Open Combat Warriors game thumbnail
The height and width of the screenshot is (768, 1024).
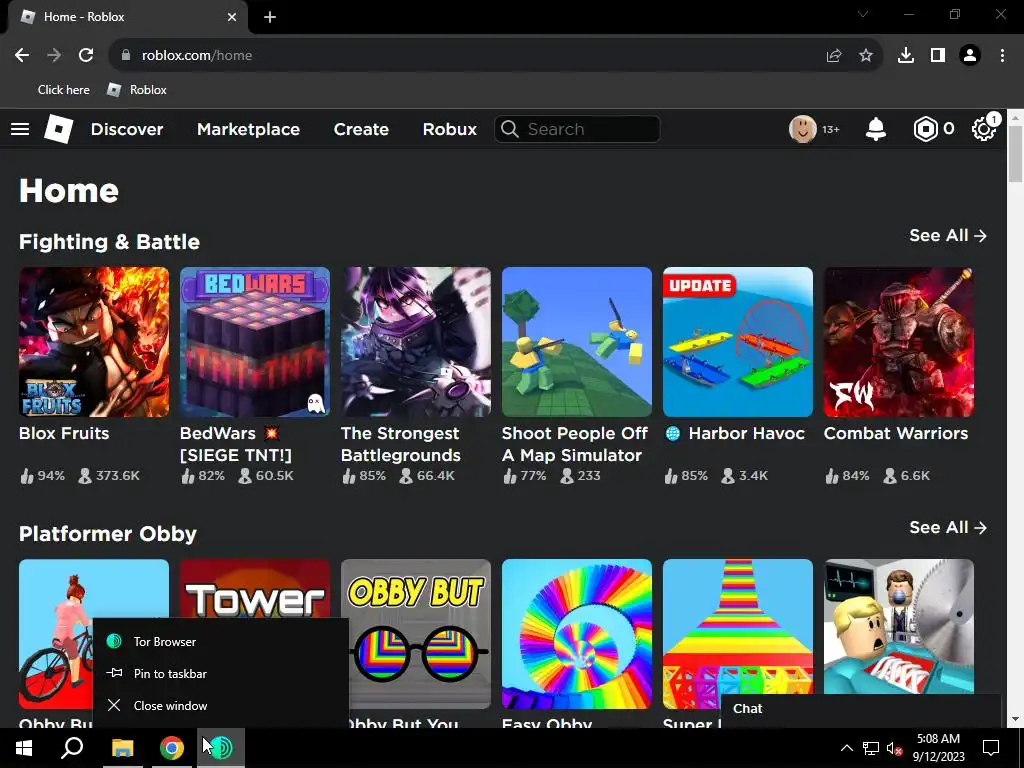pyautogui.click(x=899, y=342)
